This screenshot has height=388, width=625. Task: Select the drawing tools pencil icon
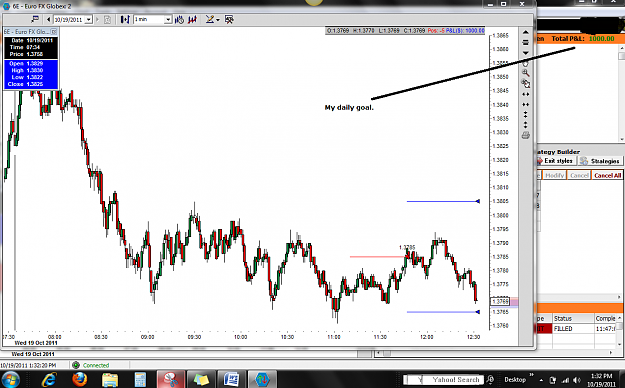click(x=210, y=19)
